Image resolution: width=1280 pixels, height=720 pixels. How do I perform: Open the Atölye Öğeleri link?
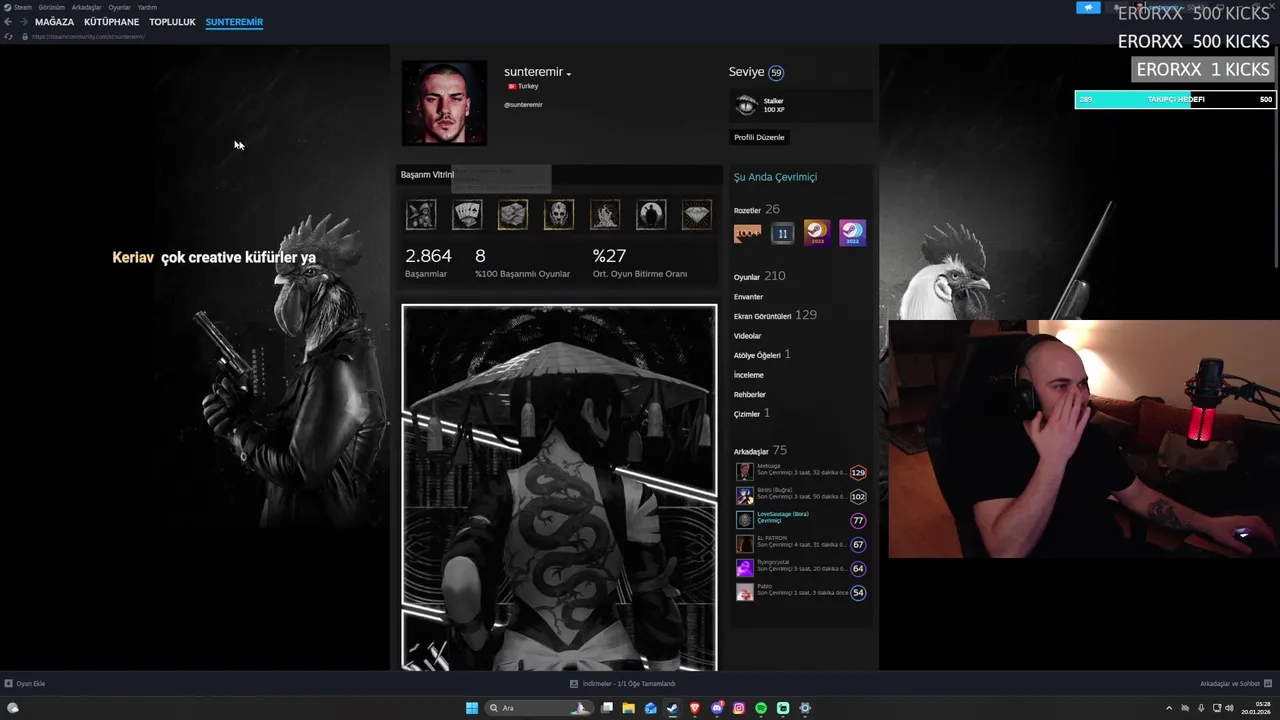coord(762,355)
